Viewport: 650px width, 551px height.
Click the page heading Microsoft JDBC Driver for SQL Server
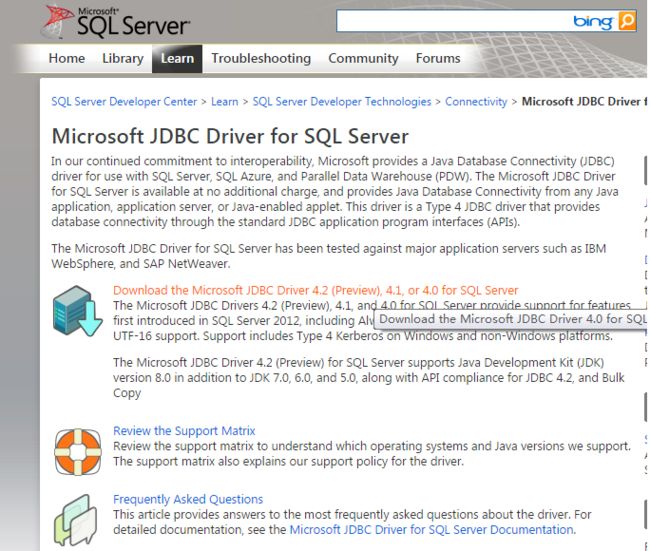pos(230,136)
